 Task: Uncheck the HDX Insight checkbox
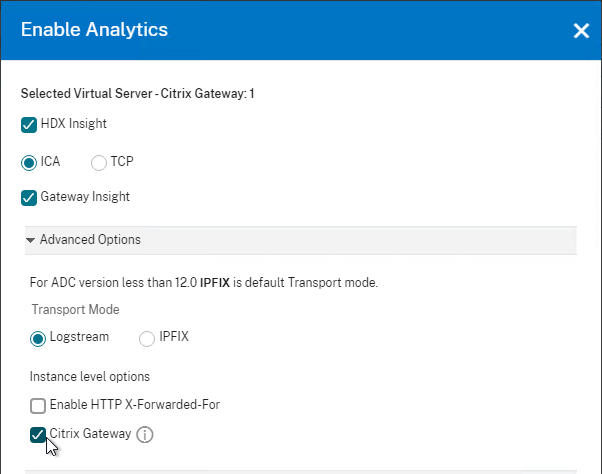[29, 125]
